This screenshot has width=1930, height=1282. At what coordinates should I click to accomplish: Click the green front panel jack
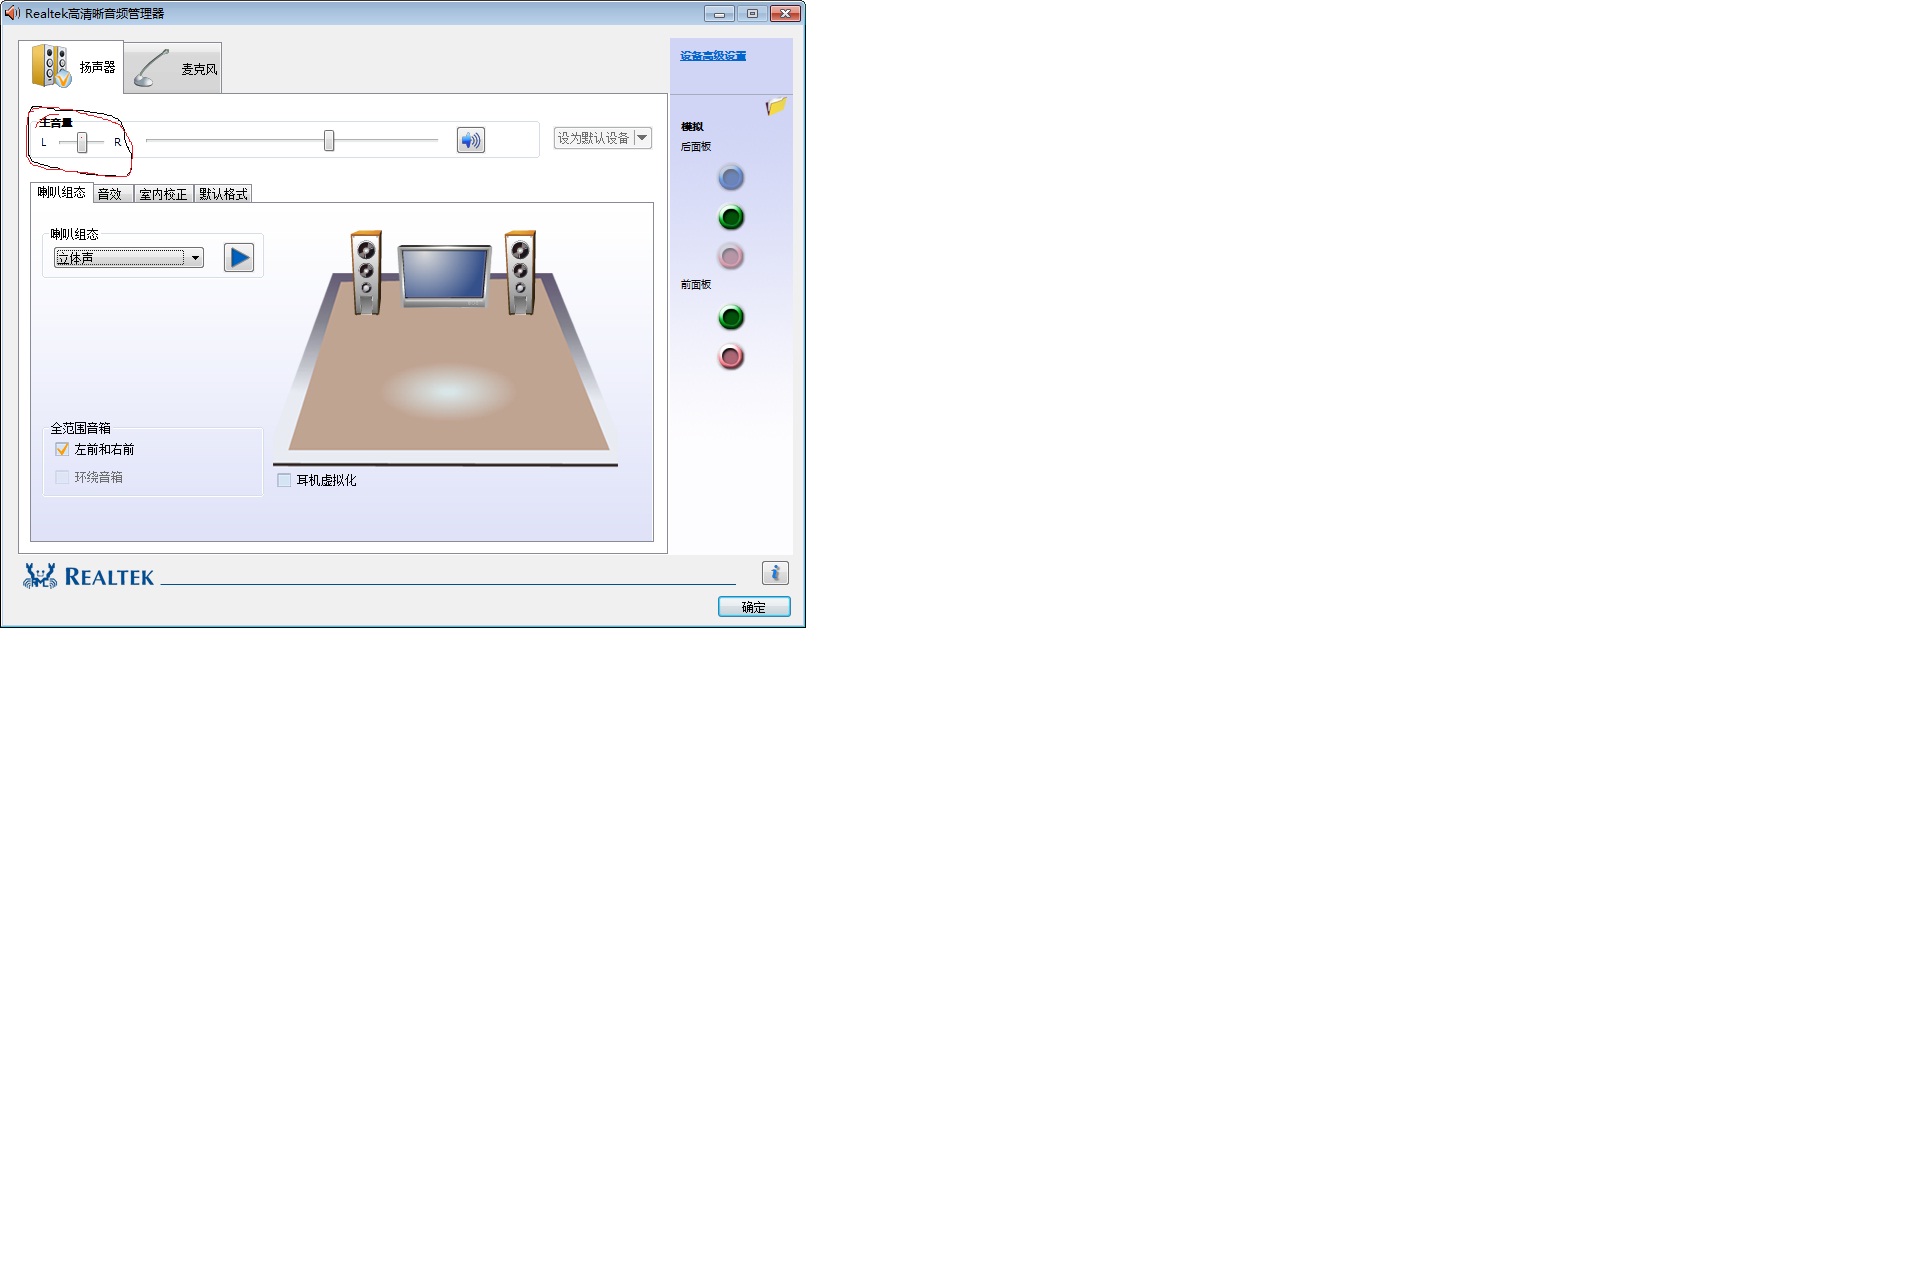point(731,318)
